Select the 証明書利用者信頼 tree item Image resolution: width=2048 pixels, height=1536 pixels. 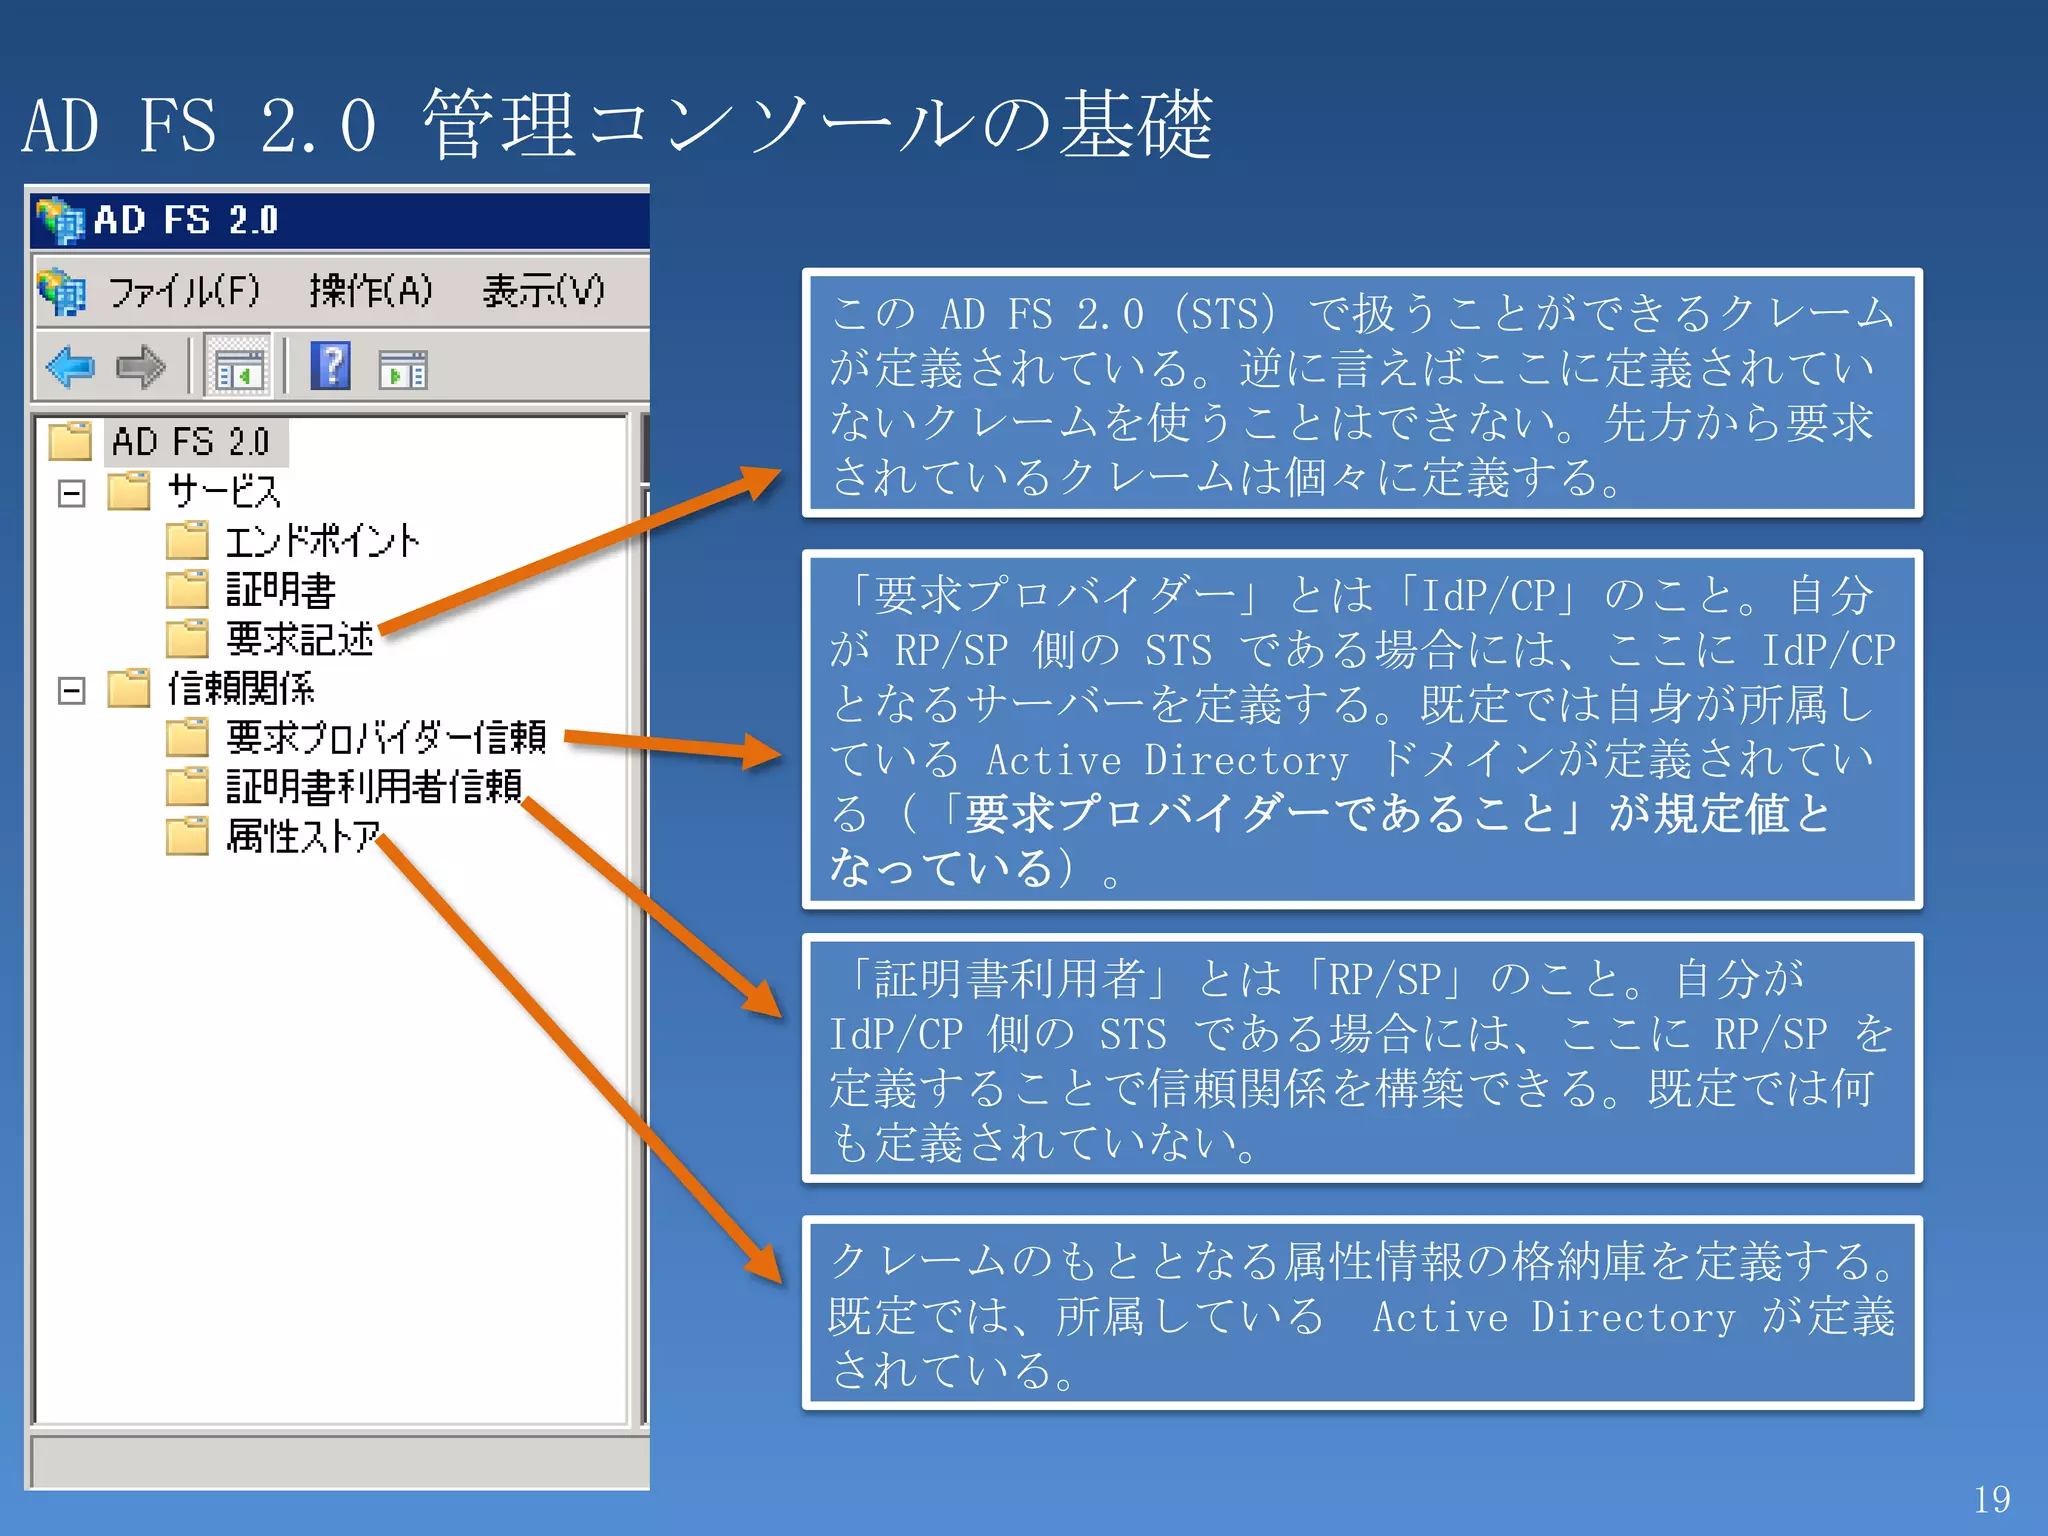point(373,787)
